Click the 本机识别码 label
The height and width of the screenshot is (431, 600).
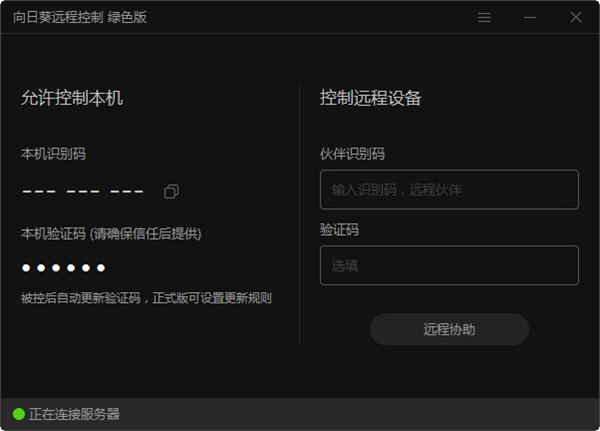pyautogui.click(x=53, y=154)
